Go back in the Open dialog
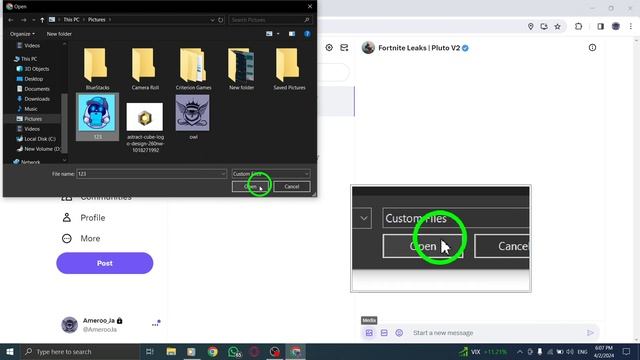640x360 pixels. click(x=11, y=20)
